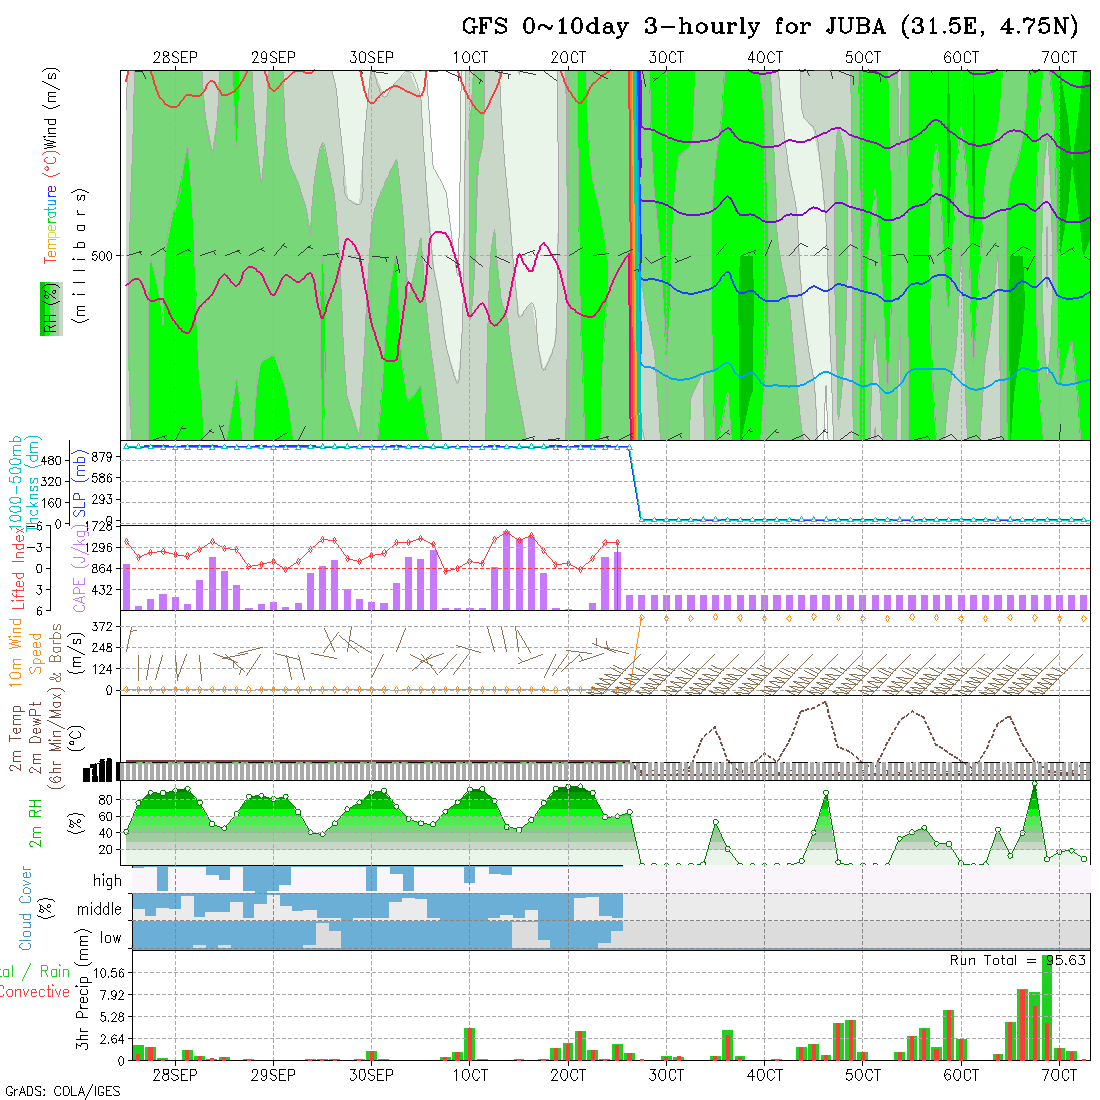Select the middle cloud cover row label
This screenshot has width=1100, height=1100.
(99, 910)
